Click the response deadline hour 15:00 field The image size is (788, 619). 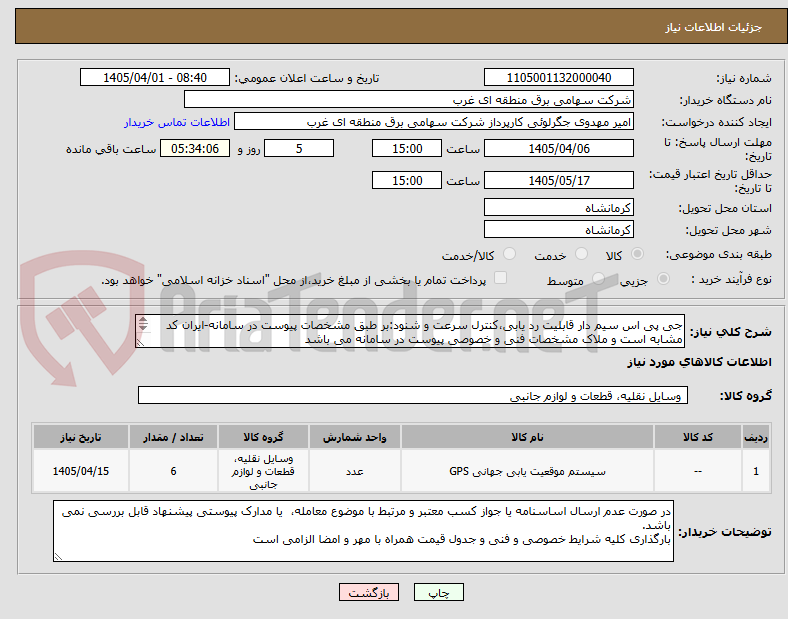tap(407, 148)
